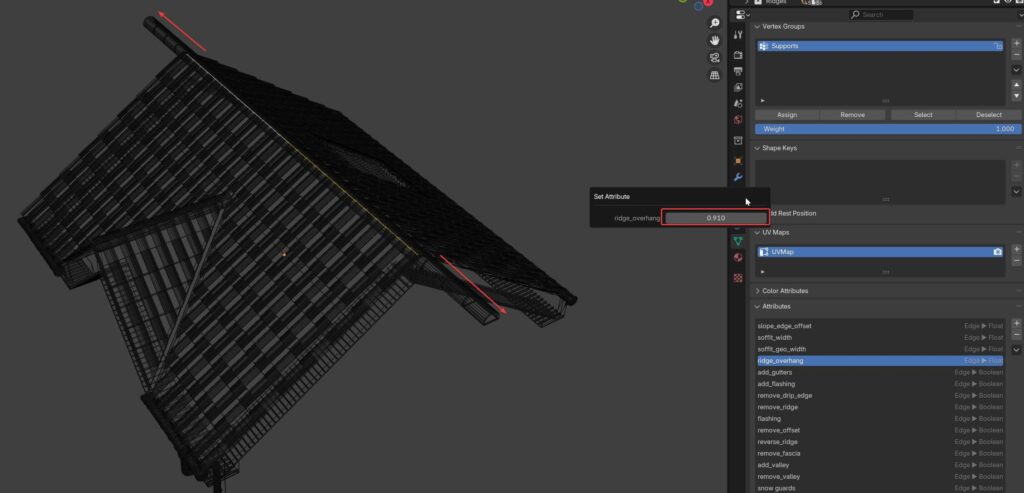Collapse the UV Maps panel
Image resolution: width=1024 pixels, height=493 pixels.
[x=758, y=232]
